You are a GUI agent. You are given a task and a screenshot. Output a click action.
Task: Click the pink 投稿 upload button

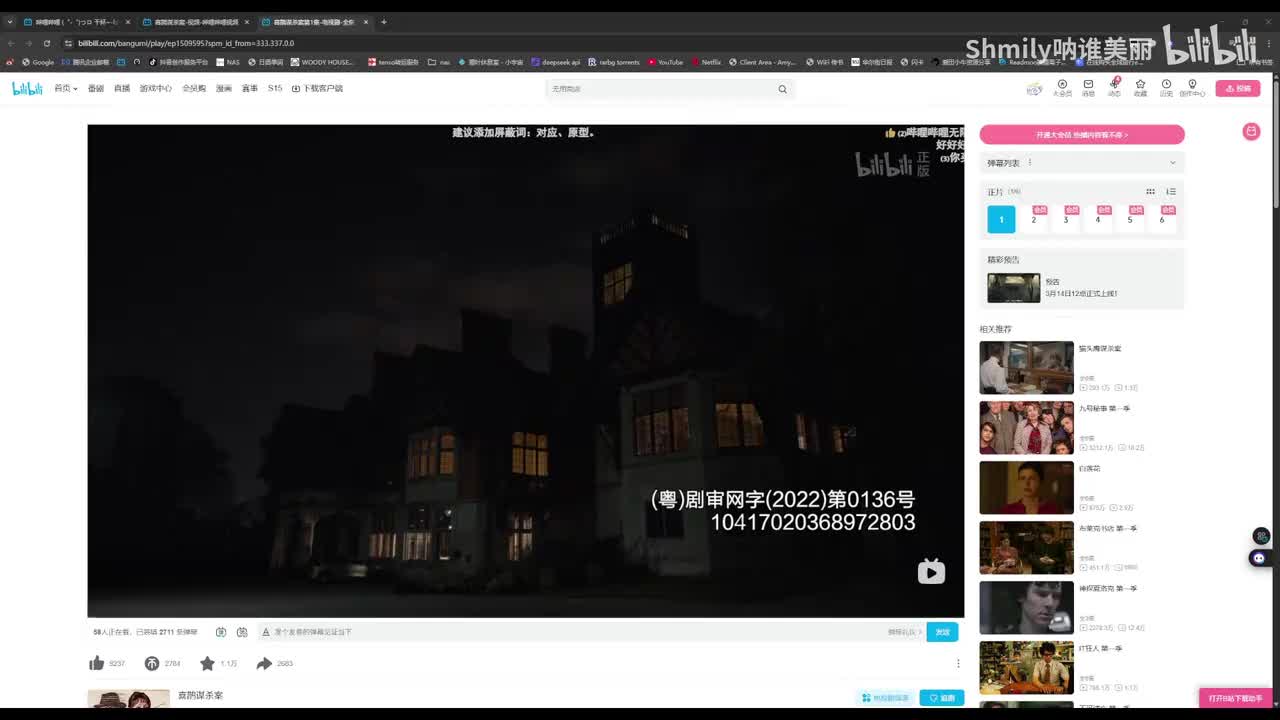1238,88
